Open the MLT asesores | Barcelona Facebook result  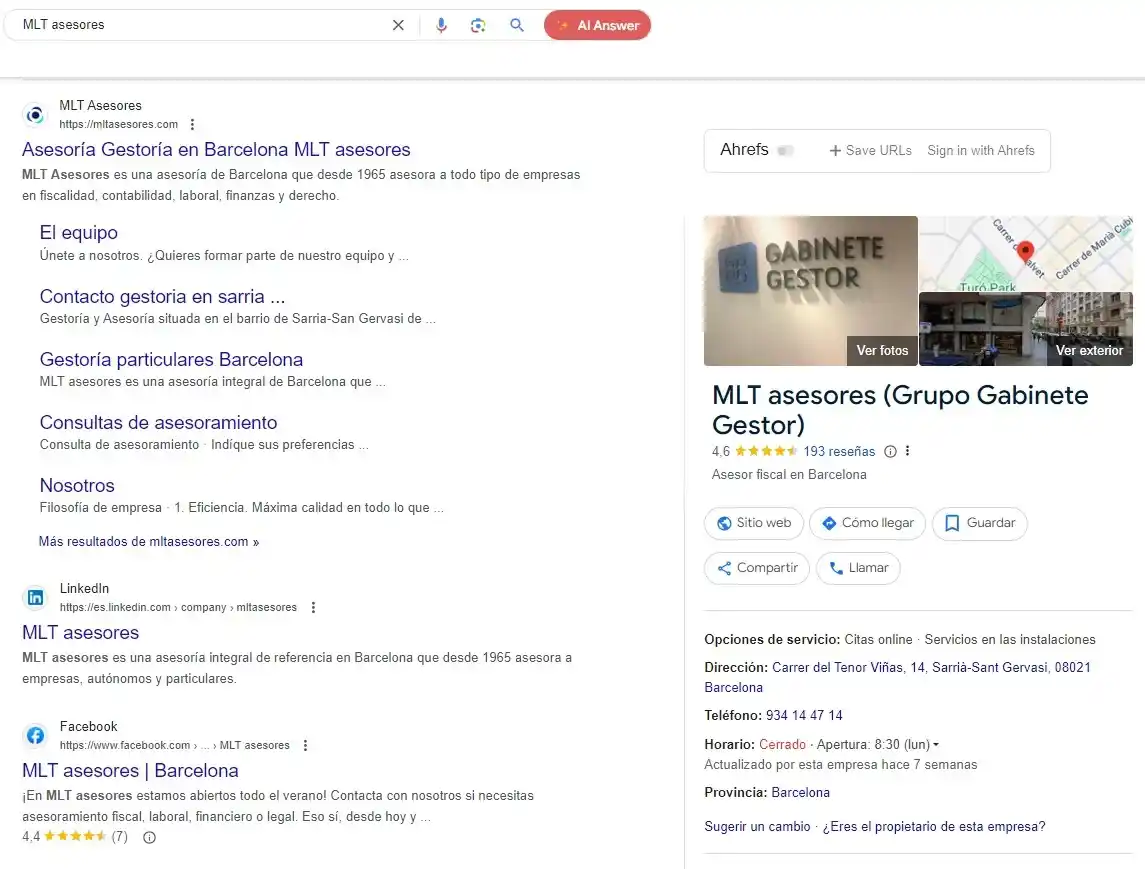130,770
